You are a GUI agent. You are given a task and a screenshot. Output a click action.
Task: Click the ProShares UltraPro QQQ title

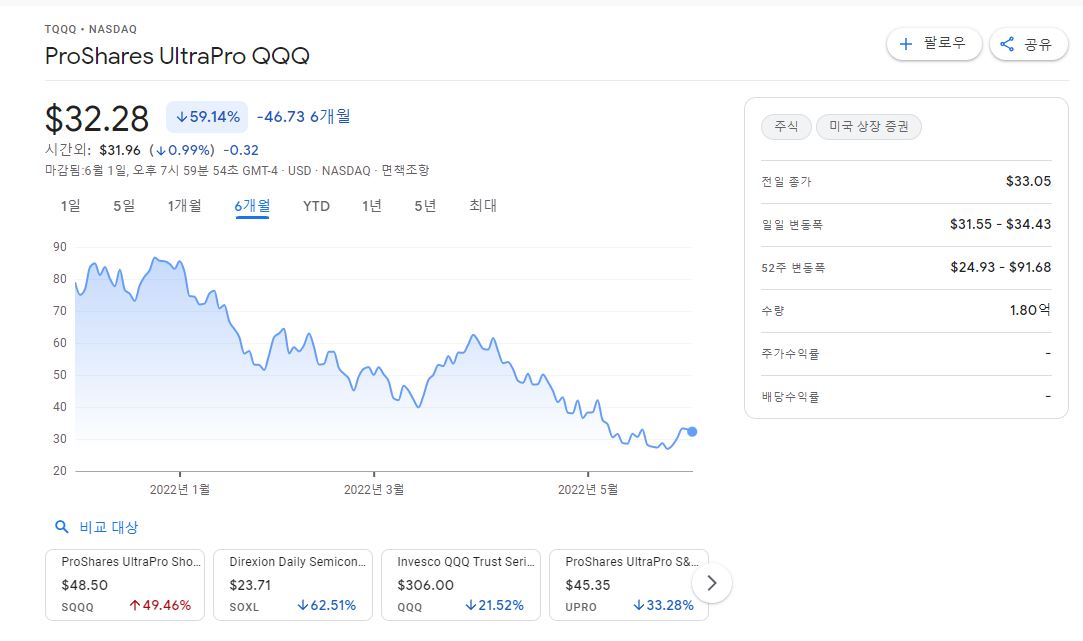[x=178, y=56]
